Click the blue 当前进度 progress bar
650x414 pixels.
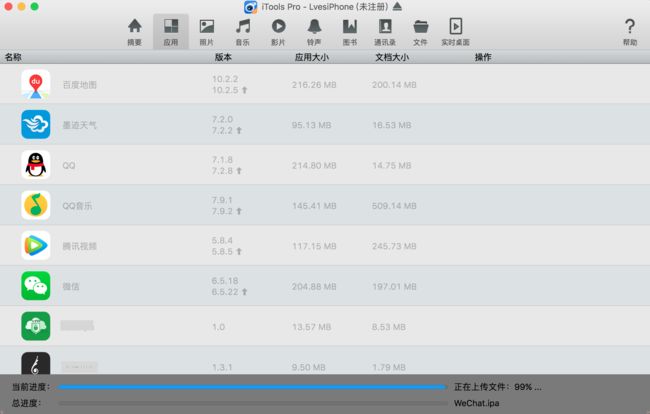tap(253, 387)
